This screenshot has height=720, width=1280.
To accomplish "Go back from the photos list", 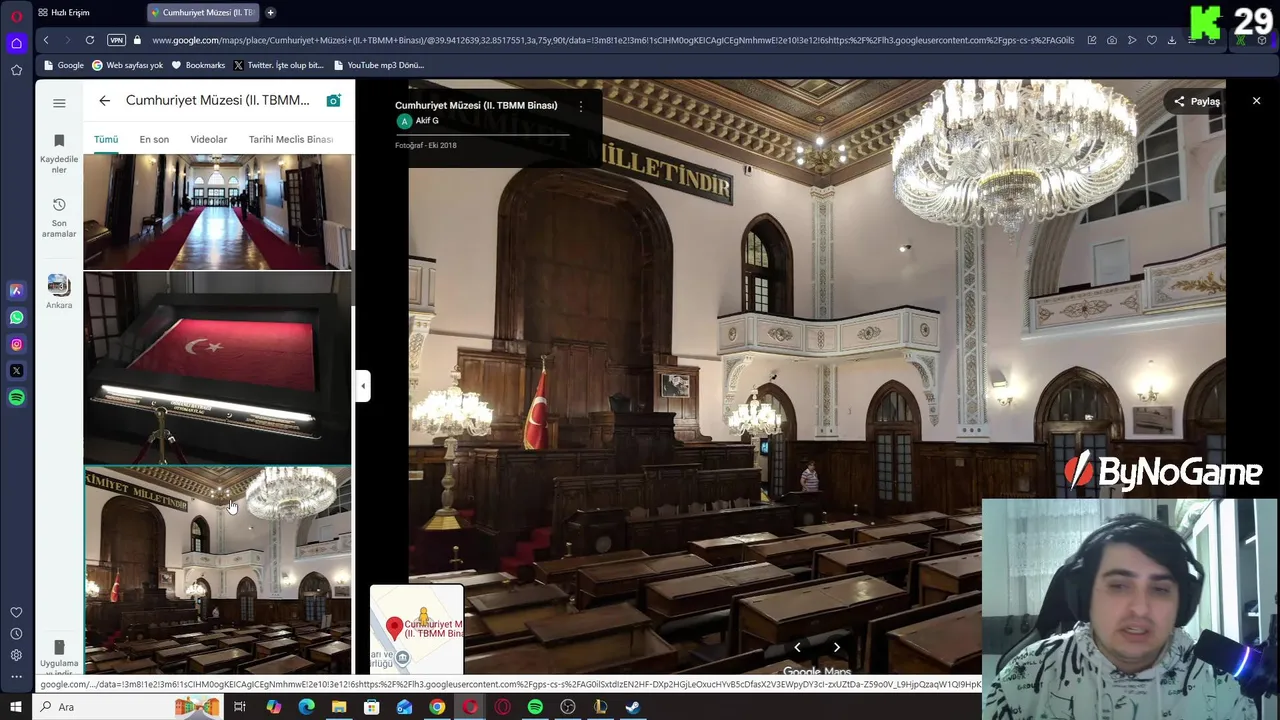I will point(104,101).
